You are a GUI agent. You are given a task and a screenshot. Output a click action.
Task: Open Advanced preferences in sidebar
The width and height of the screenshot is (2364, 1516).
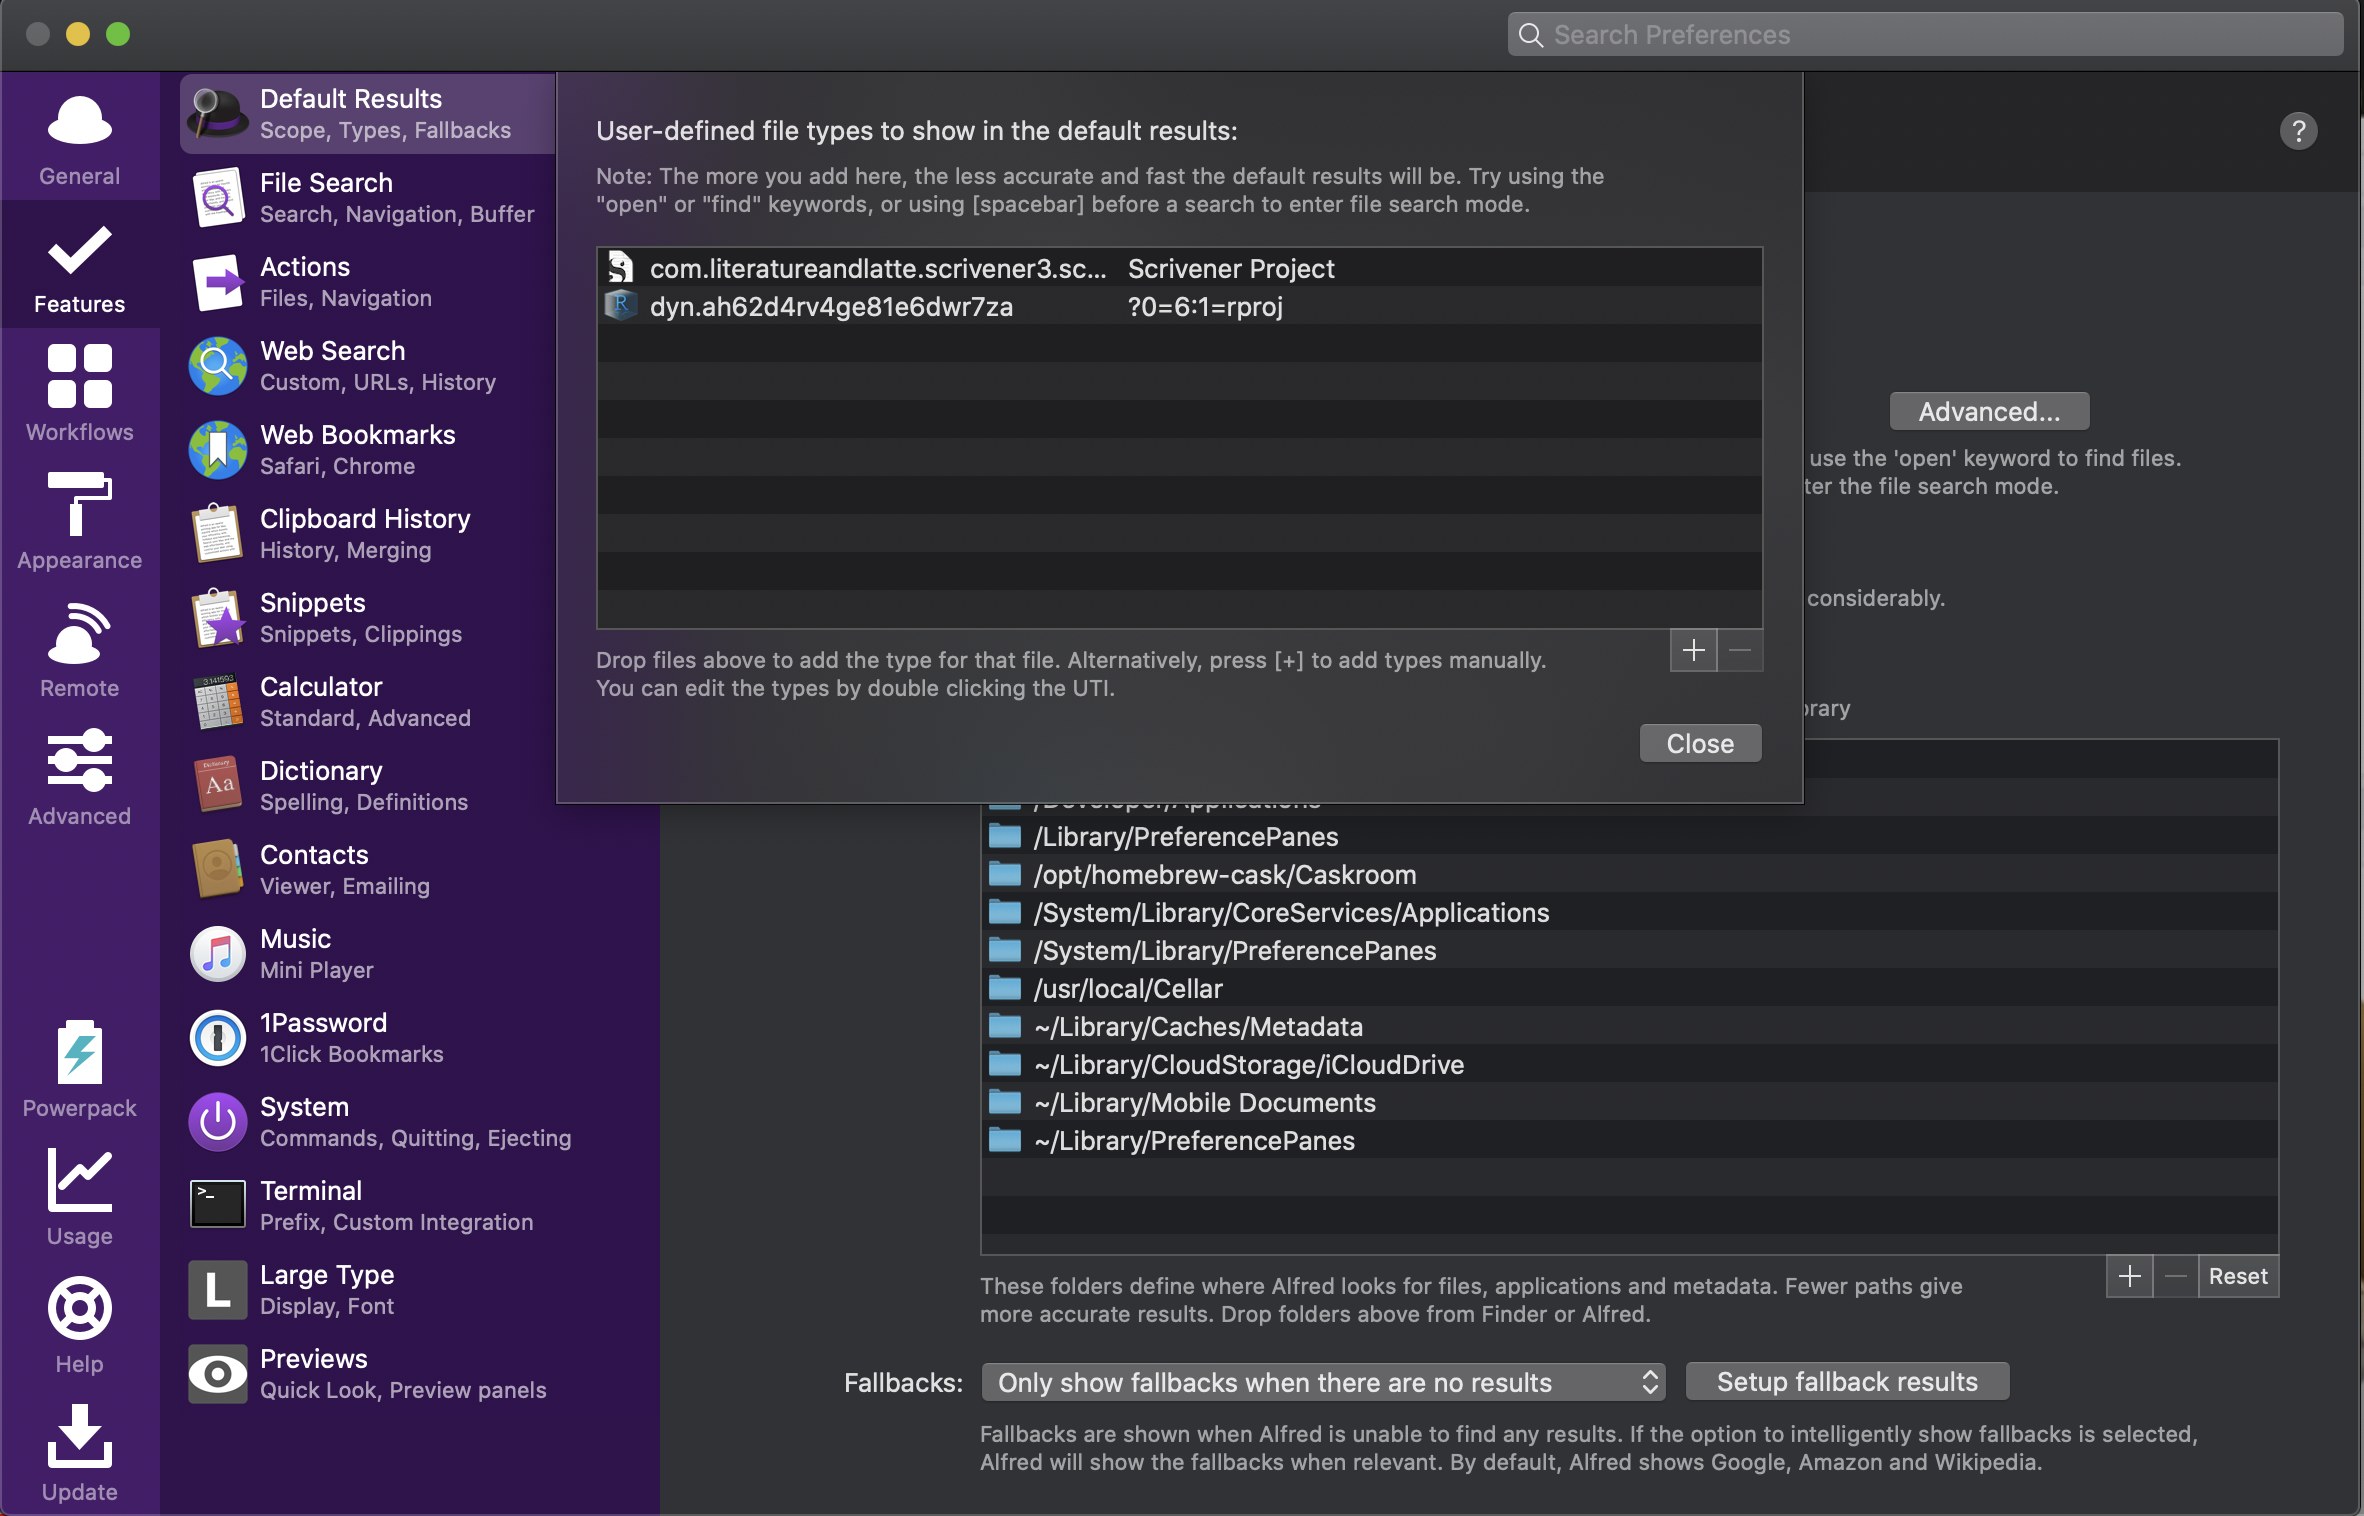pyautogui.click(x=79, y=778)
